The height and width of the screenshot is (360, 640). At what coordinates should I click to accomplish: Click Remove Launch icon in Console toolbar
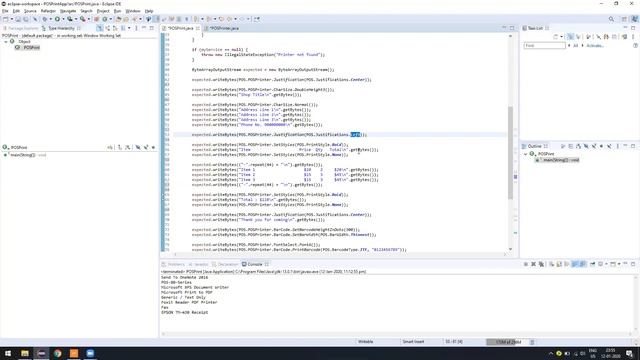[x=533, y=264]
